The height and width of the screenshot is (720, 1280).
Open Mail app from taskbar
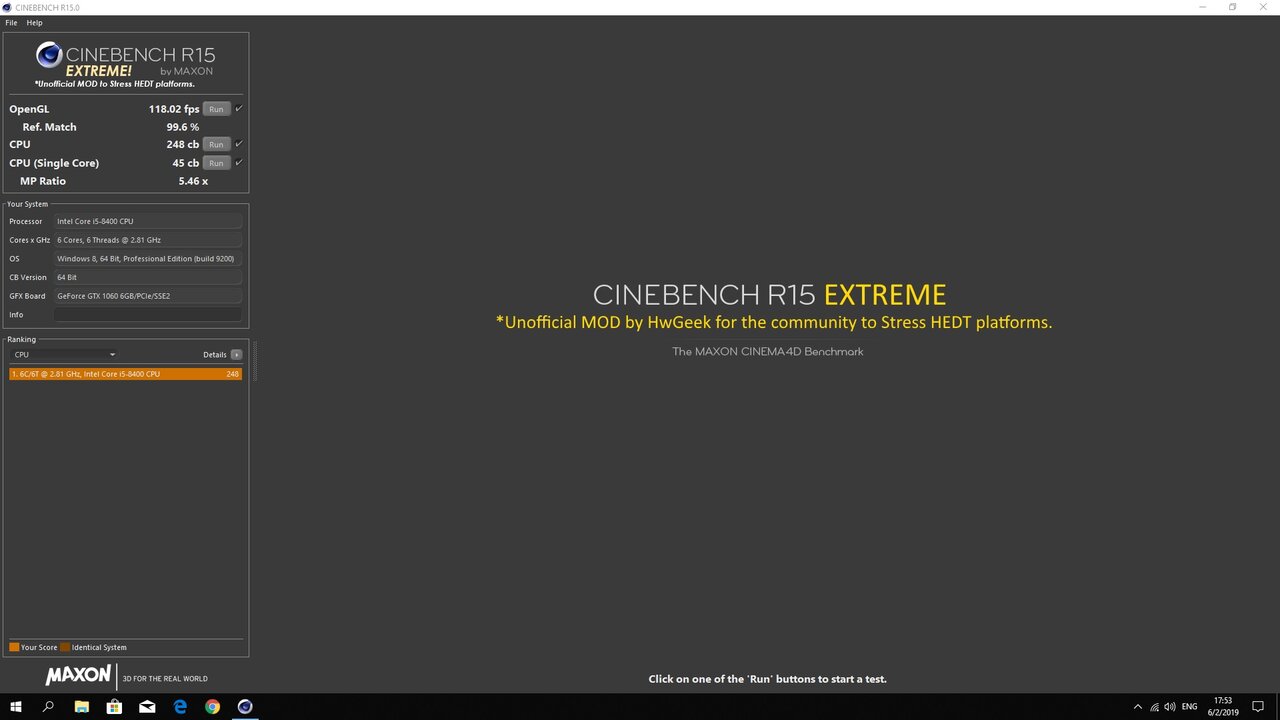pyautogui.click(x=147, y=706)
